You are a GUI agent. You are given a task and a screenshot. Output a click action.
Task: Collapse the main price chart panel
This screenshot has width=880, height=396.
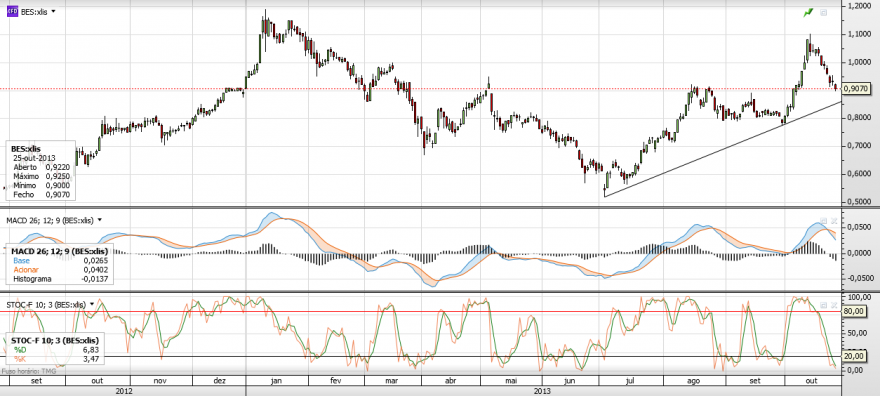[823, 12]
